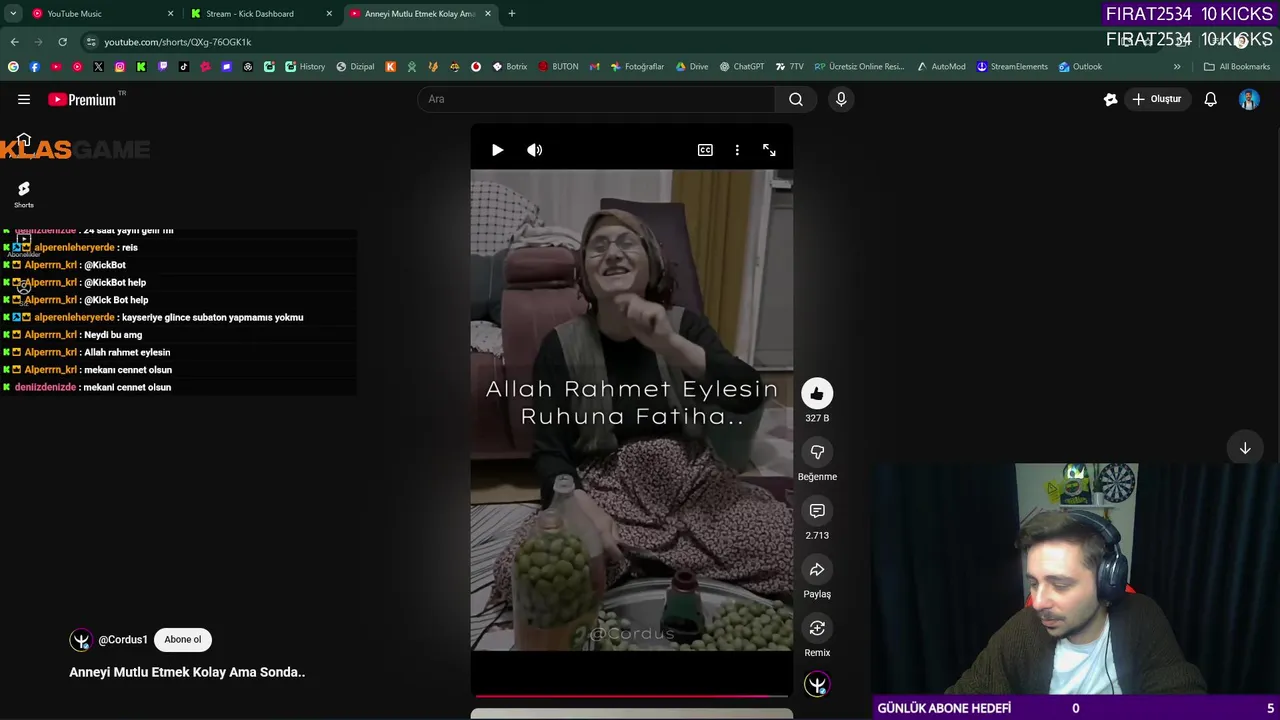Open the Google bookmark icon
Viewport: 1280px width, 720px height.
[x=13, y=67]
